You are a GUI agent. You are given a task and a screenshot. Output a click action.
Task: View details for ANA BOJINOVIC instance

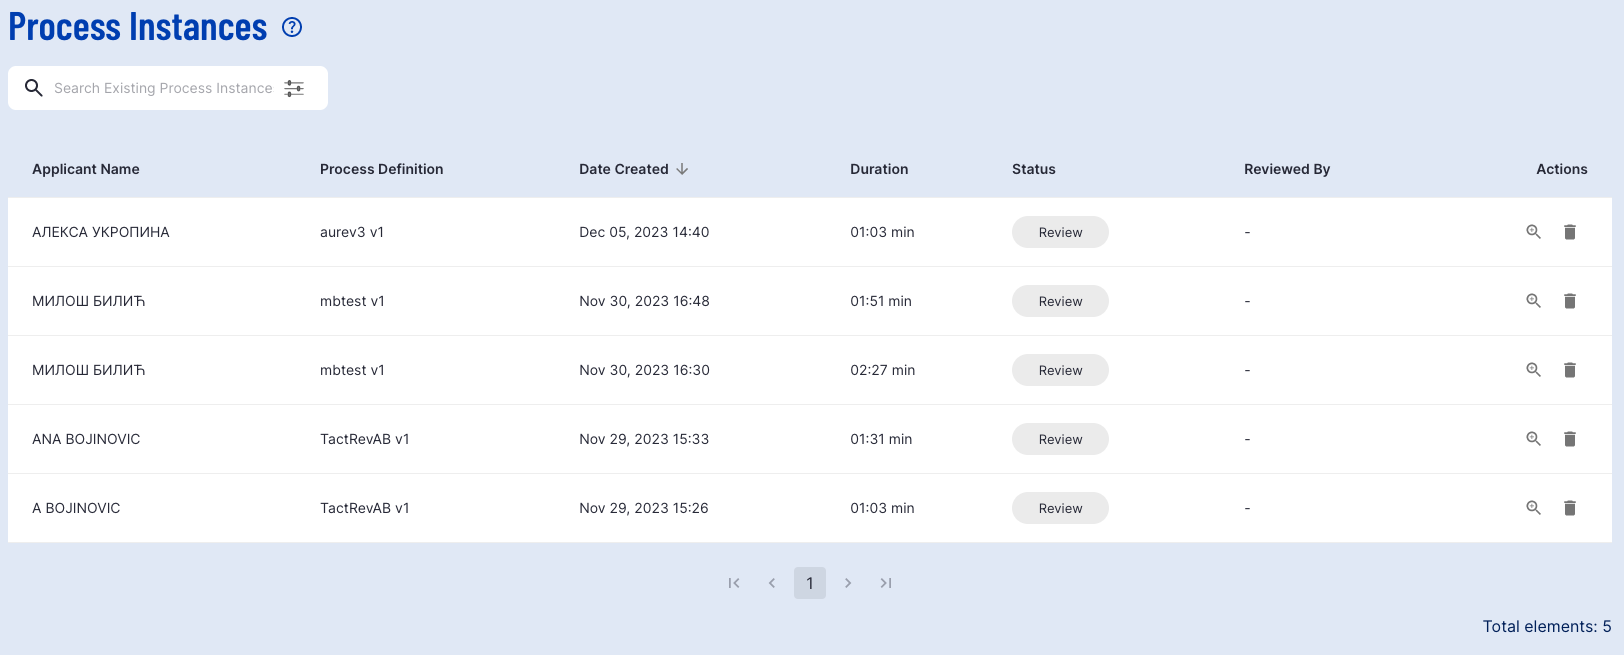pyautogui.click(x=1533, y=439)
